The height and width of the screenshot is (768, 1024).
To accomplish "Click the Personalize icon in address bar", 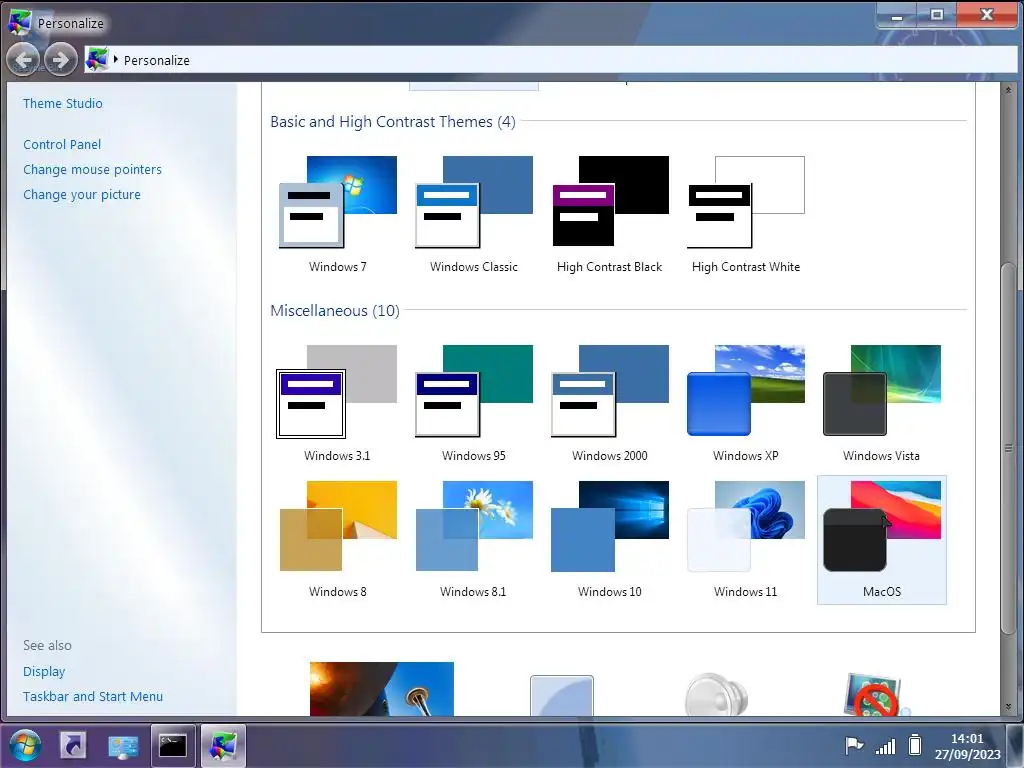I will 97,60.
